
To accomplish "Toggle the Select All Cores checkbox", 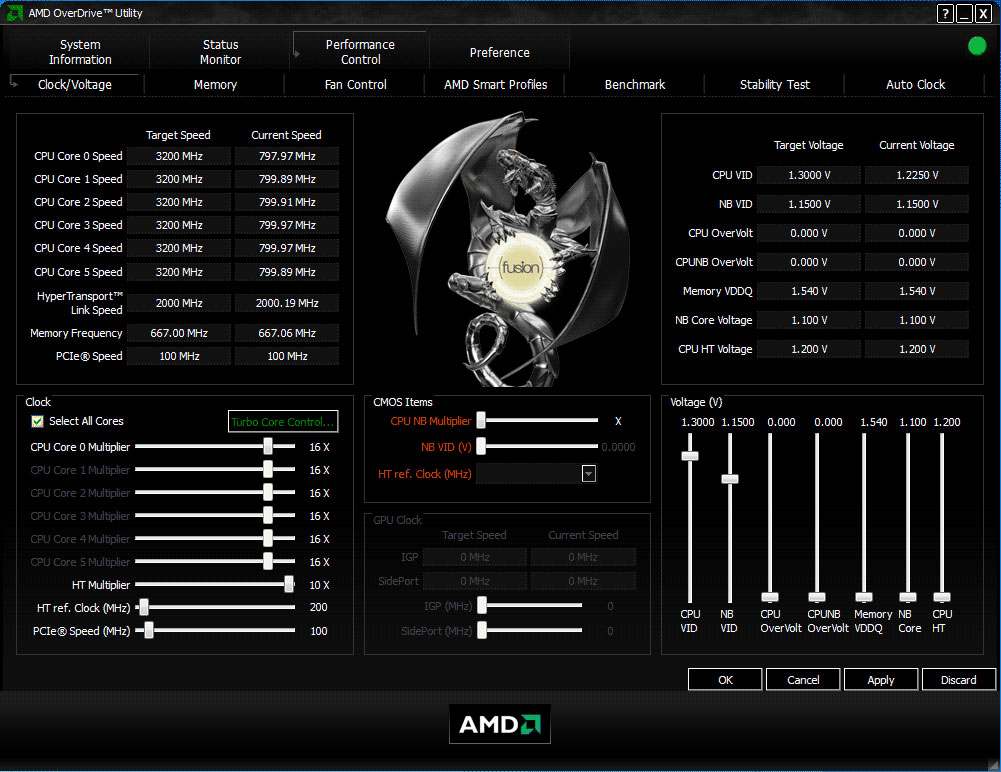I will click(x=38, y=422).
